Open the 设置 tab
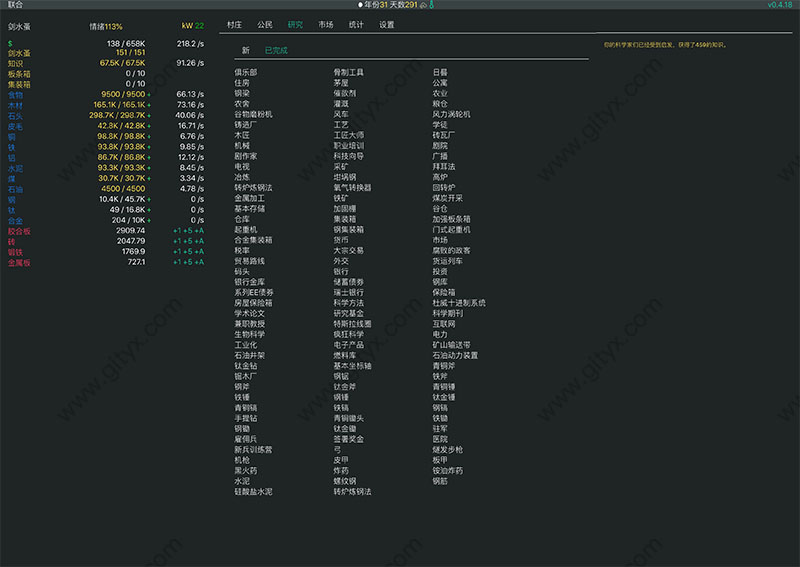The width and height of the screenshot is (800, 567). [386, 24]
